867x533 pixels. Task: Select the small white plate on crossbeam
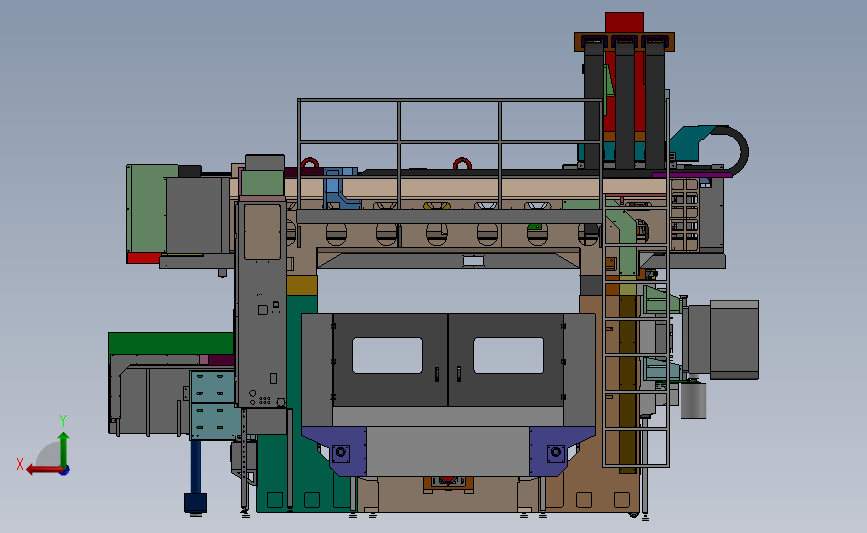click(473, 260)
